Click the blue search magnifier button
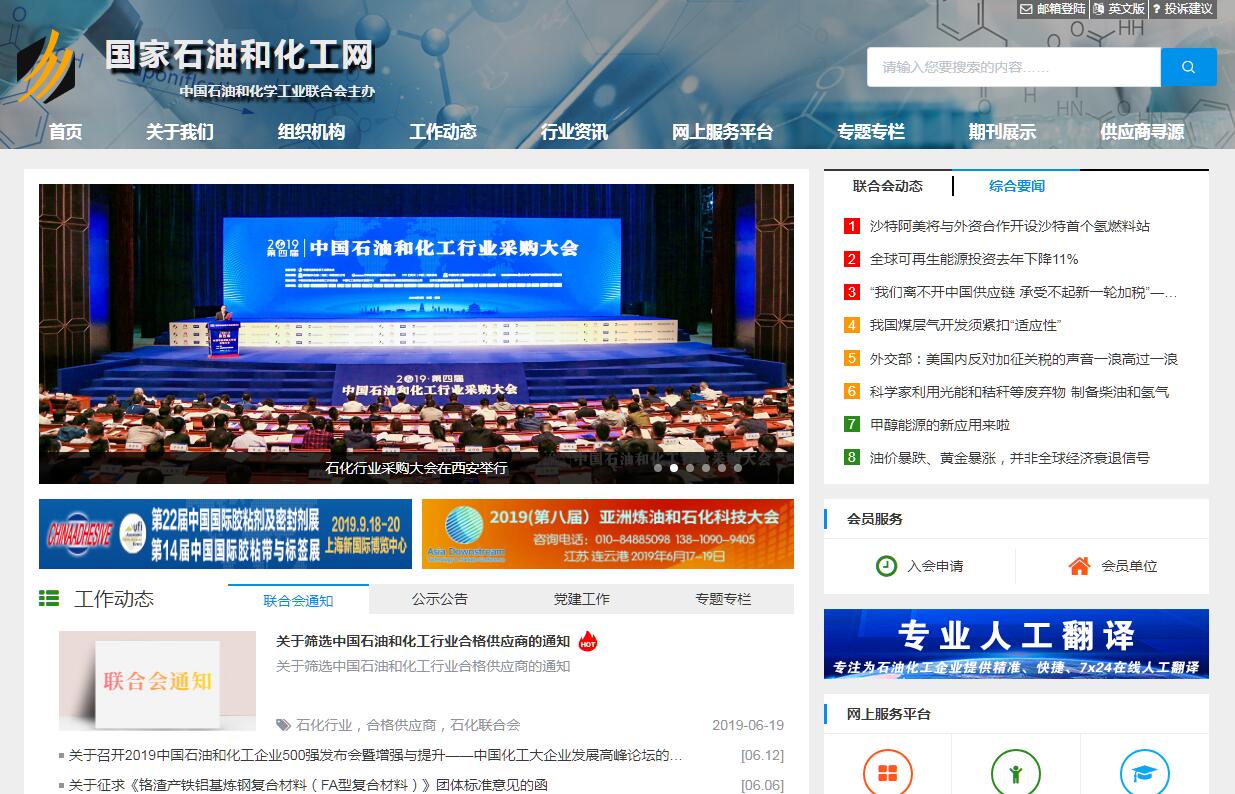The width and height of the screenshot is (1235, 794). [x=1188, y=67]
